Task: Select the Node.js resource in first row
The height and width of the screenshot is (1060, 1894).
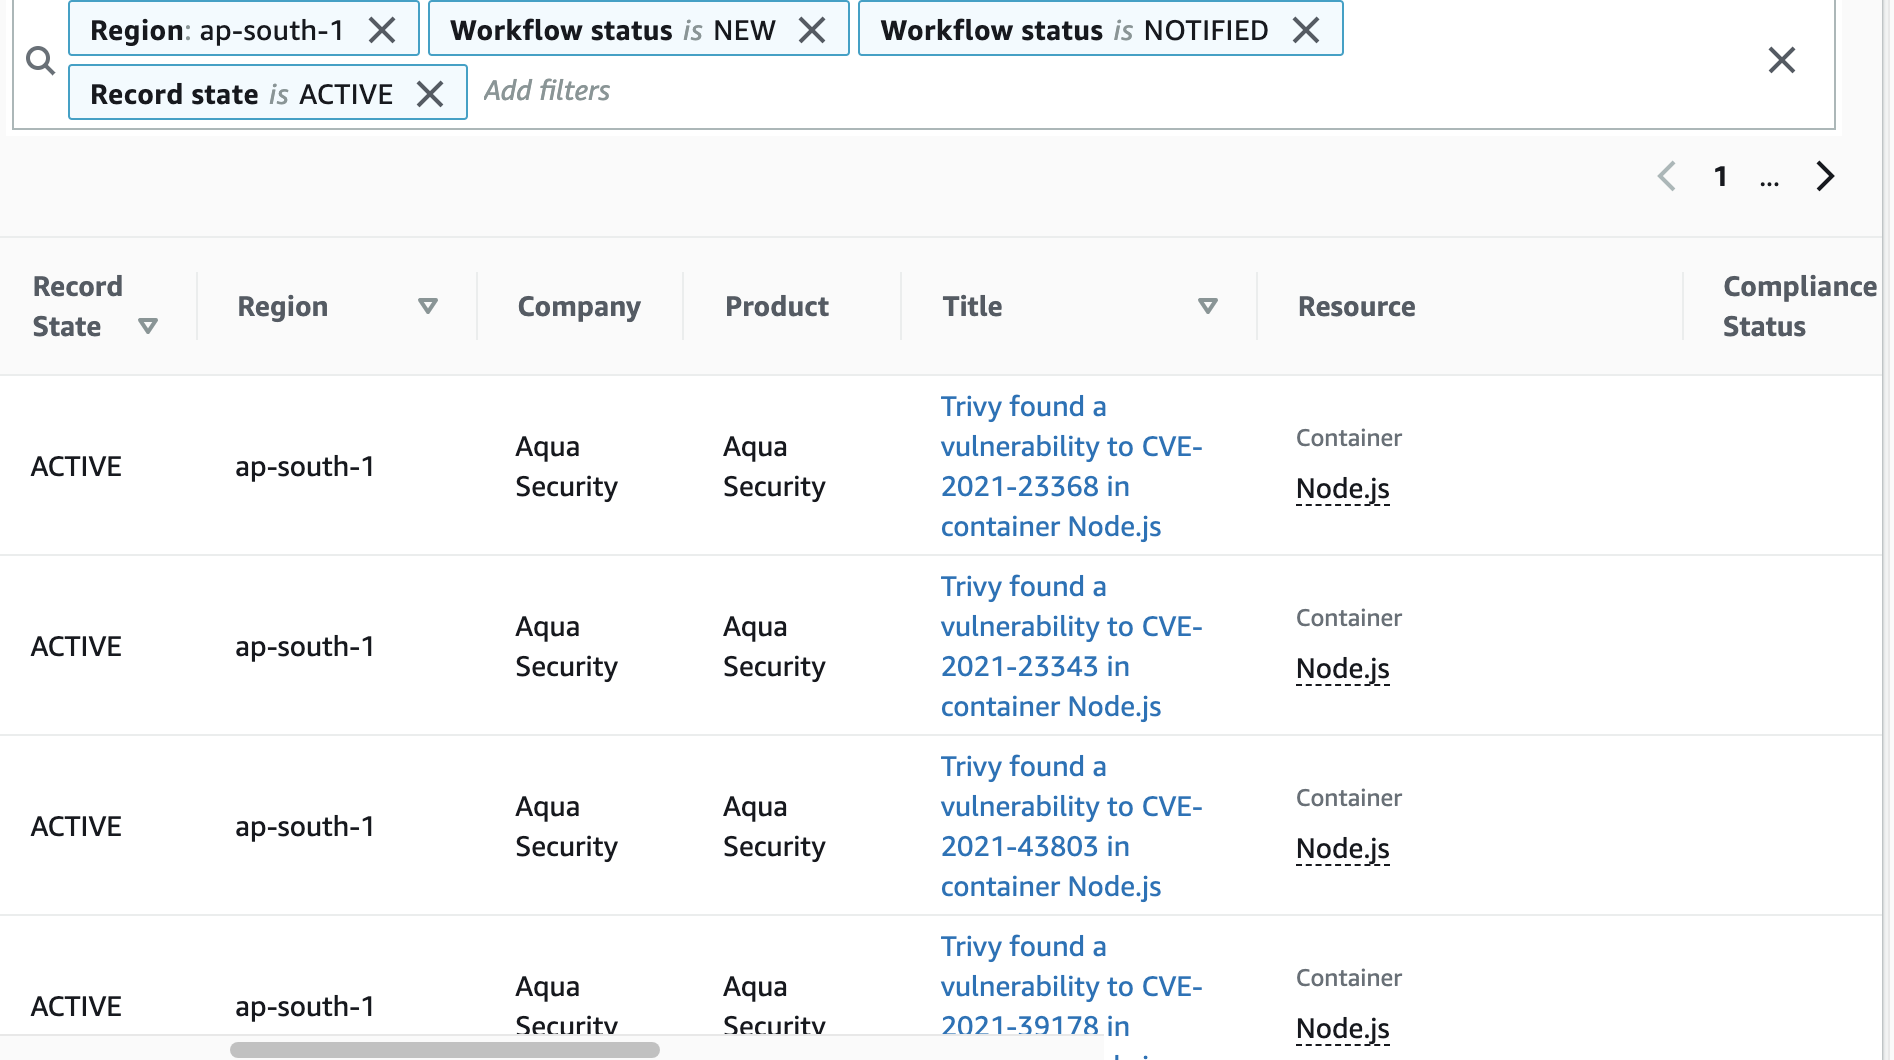Action: pyautogui.click(x=1343, y=489)
